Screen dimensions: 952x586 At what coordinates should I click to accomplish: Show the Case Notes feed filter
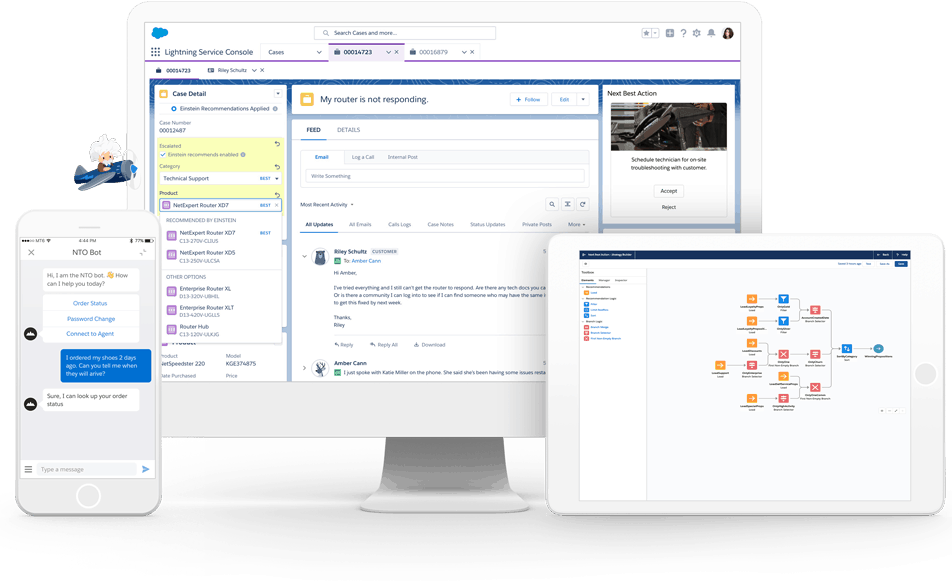click(440, 225)
